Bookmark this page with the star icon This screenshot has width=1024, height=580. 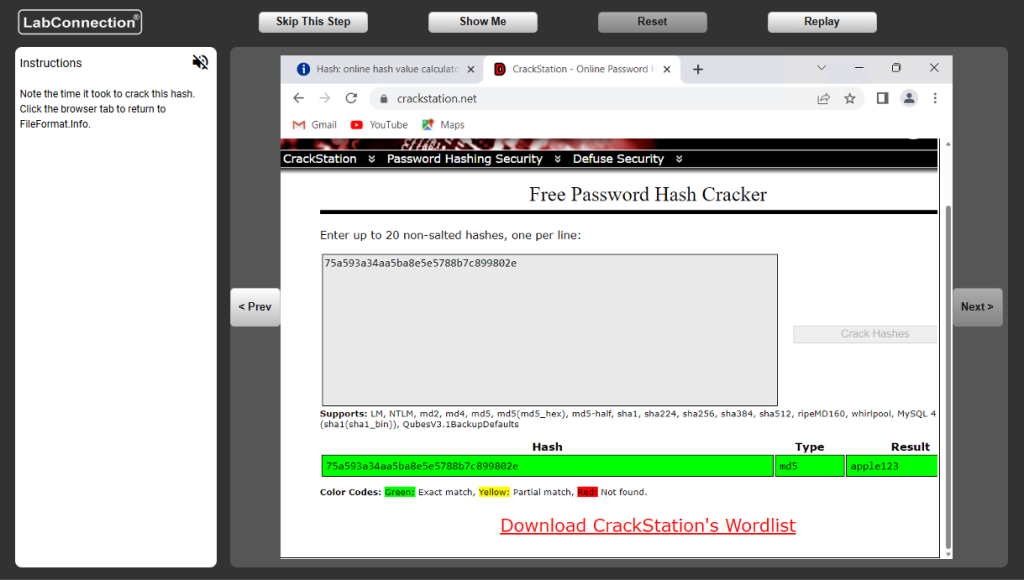point(850,98)
